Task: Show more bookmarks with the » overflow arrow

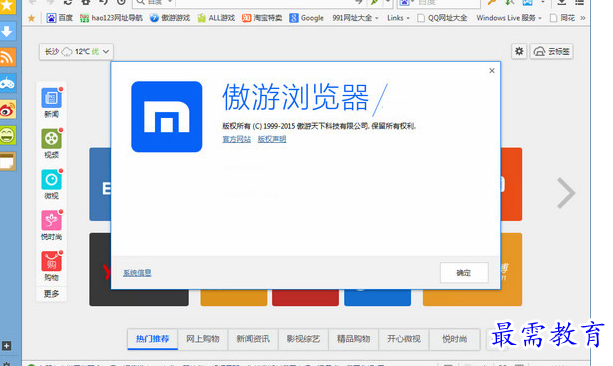Action: pyautogui.click(x=583, y=18)
